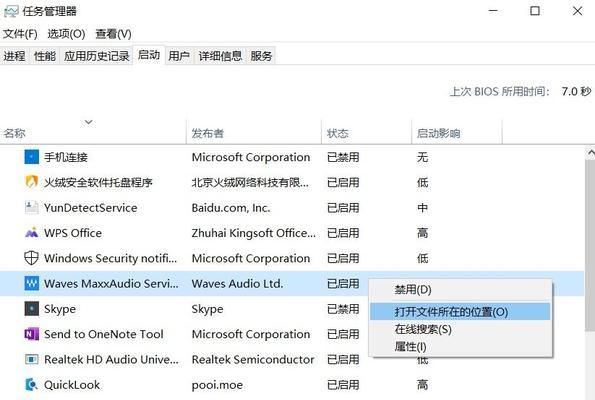The width and height of the screenshot is (595, 400).
Task: Choose 禁用(D) in the context menu
Action: click(x=460, y=290)
